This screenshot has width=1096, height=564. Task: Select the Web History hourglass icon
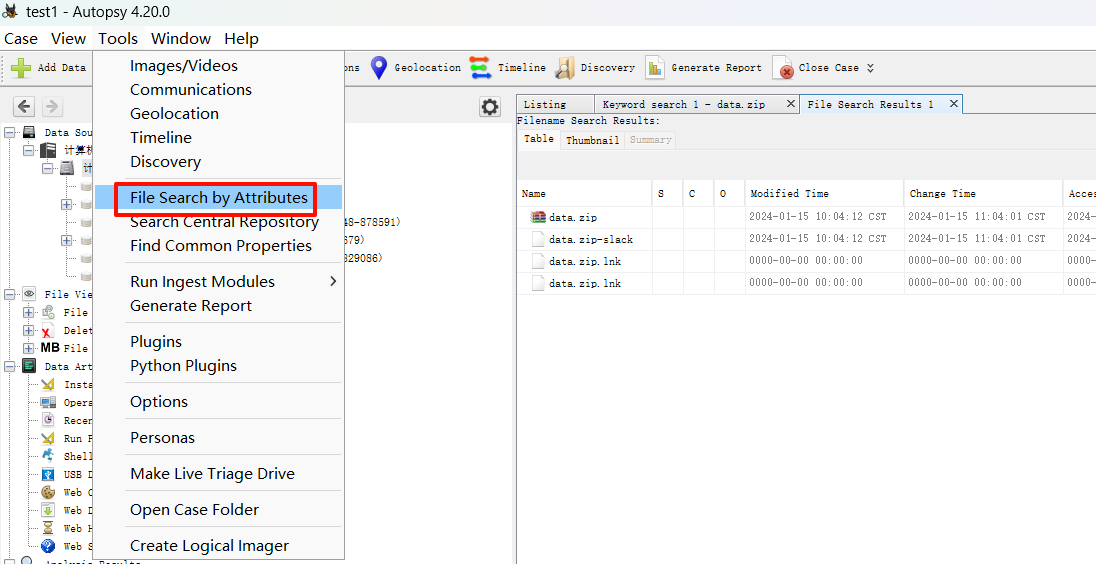tap(48, 528)
